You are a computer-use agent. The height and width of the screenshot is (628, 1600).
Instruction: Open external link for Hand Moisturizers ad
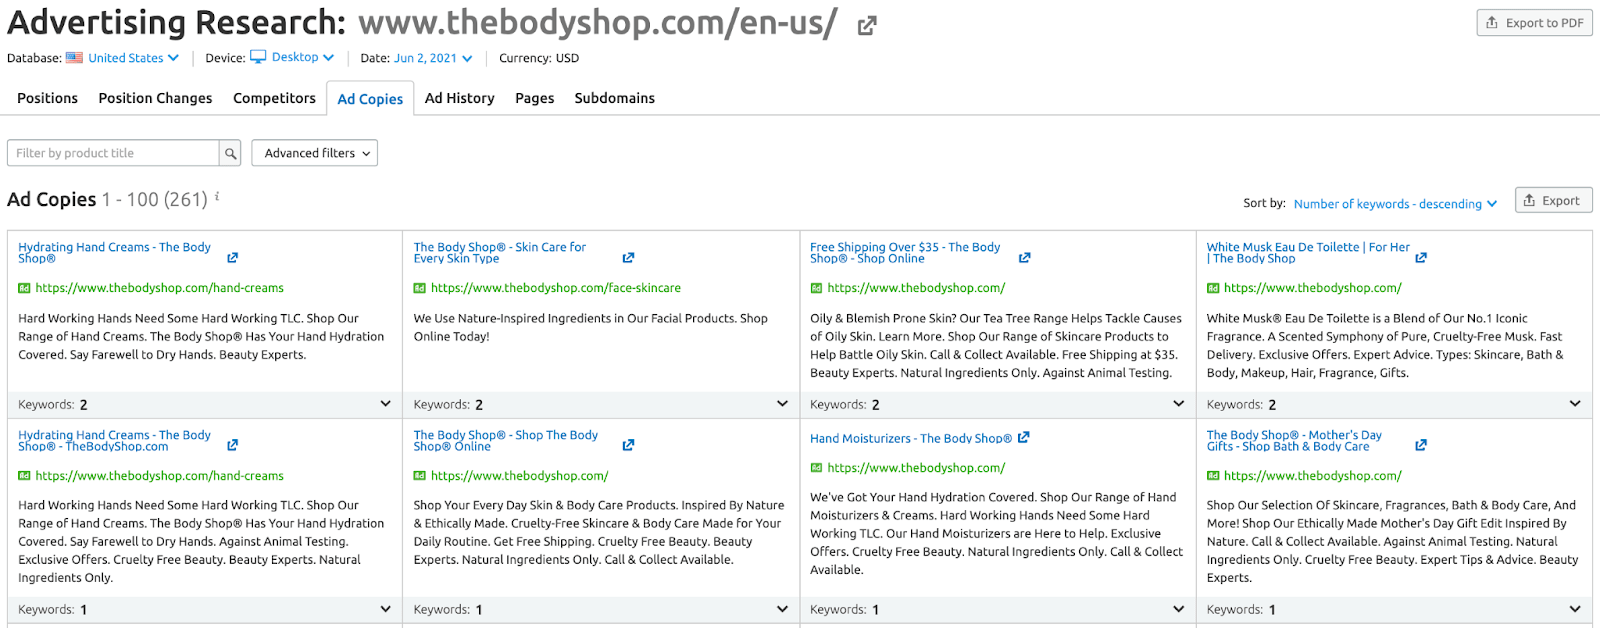pos(1023,438)
